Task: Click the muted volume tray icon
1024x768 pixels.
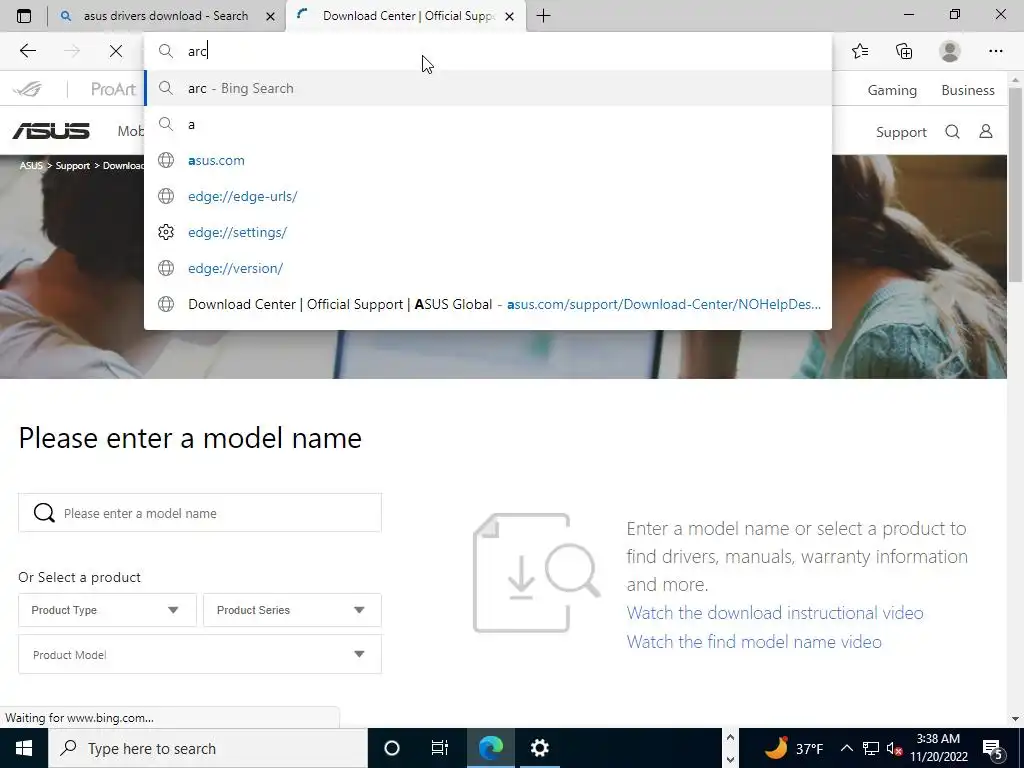Action: coord(894,748)
